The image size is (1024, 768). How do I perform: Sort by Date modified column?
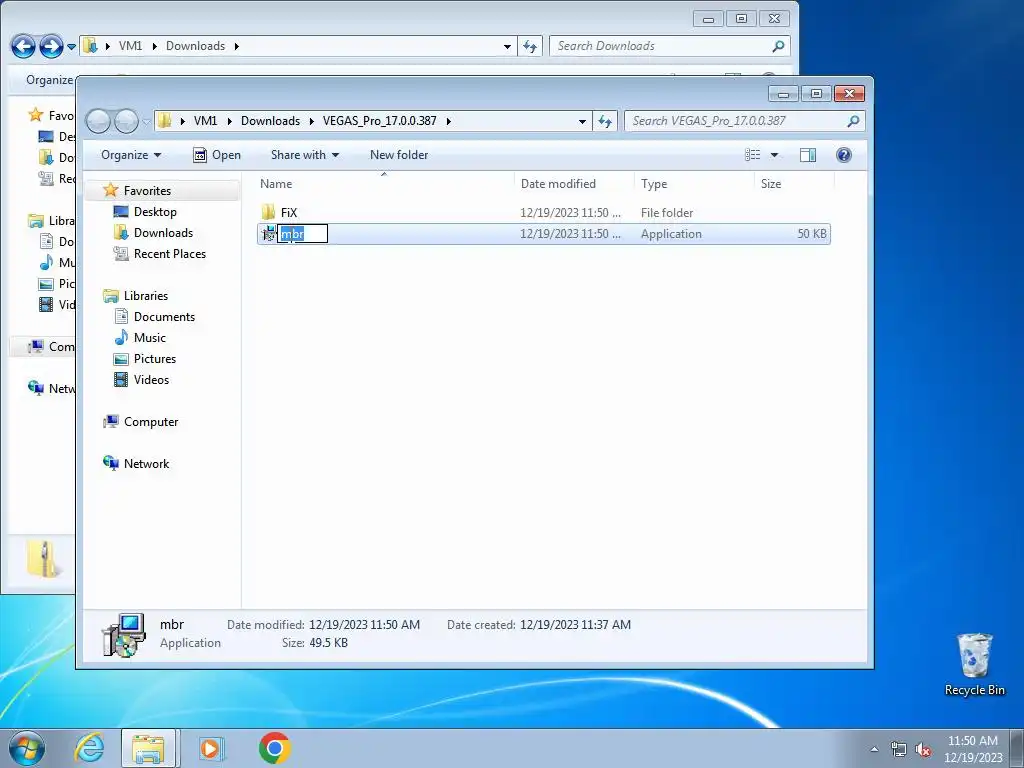pyautogui.click(x=558, y=184)
